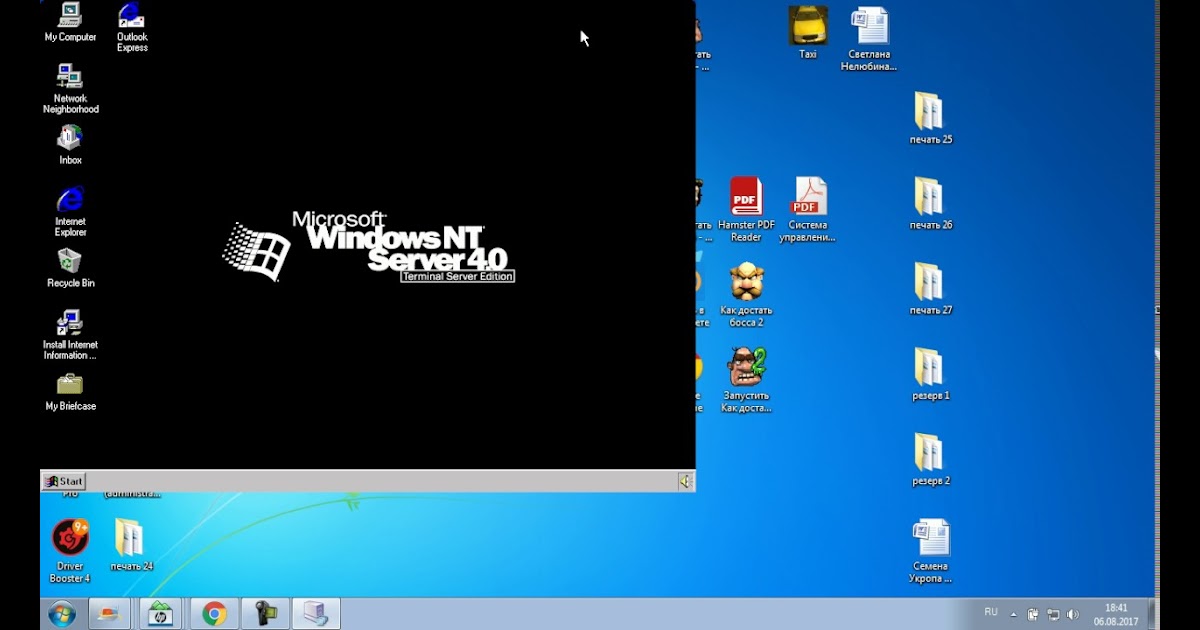Open the Система управления PDF file
Image resolution: width=1200 pixels, height=630 pixels.
[x=808, y=209]
